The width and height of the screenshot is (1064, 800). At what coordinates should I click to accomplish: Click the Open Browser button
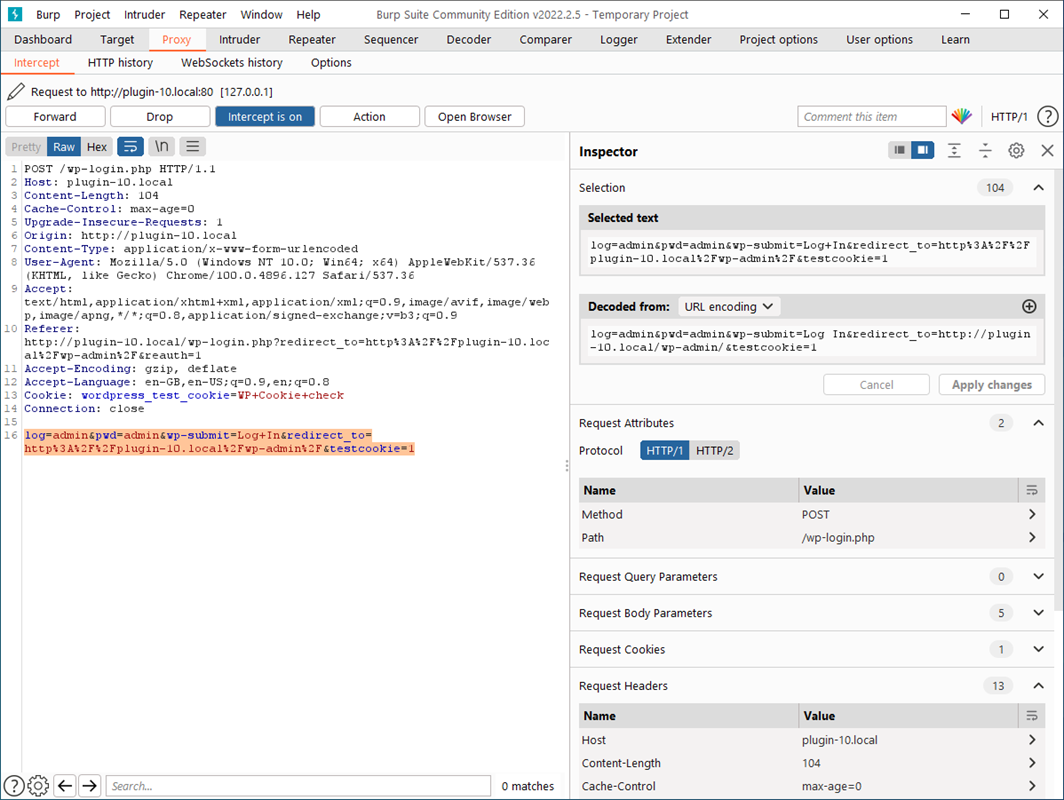pos(474,117)
